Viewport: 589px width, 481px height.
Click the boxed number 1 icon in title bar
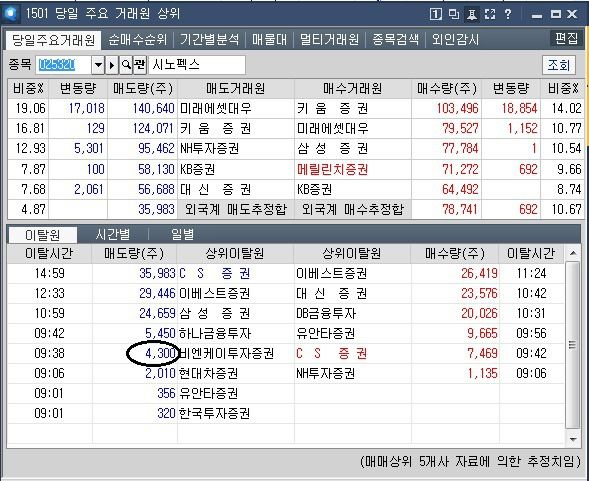435,15
